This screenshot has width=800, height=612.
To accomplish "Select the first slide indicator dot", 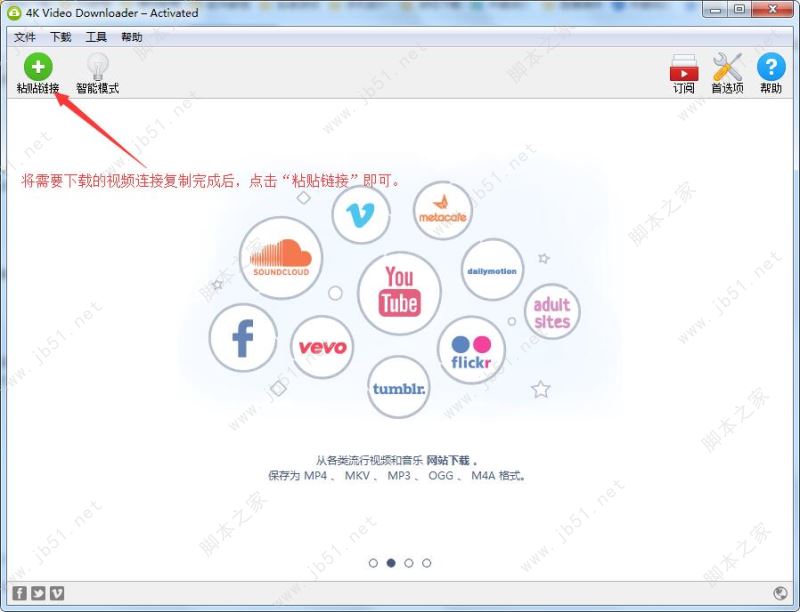I will (373, 563).
